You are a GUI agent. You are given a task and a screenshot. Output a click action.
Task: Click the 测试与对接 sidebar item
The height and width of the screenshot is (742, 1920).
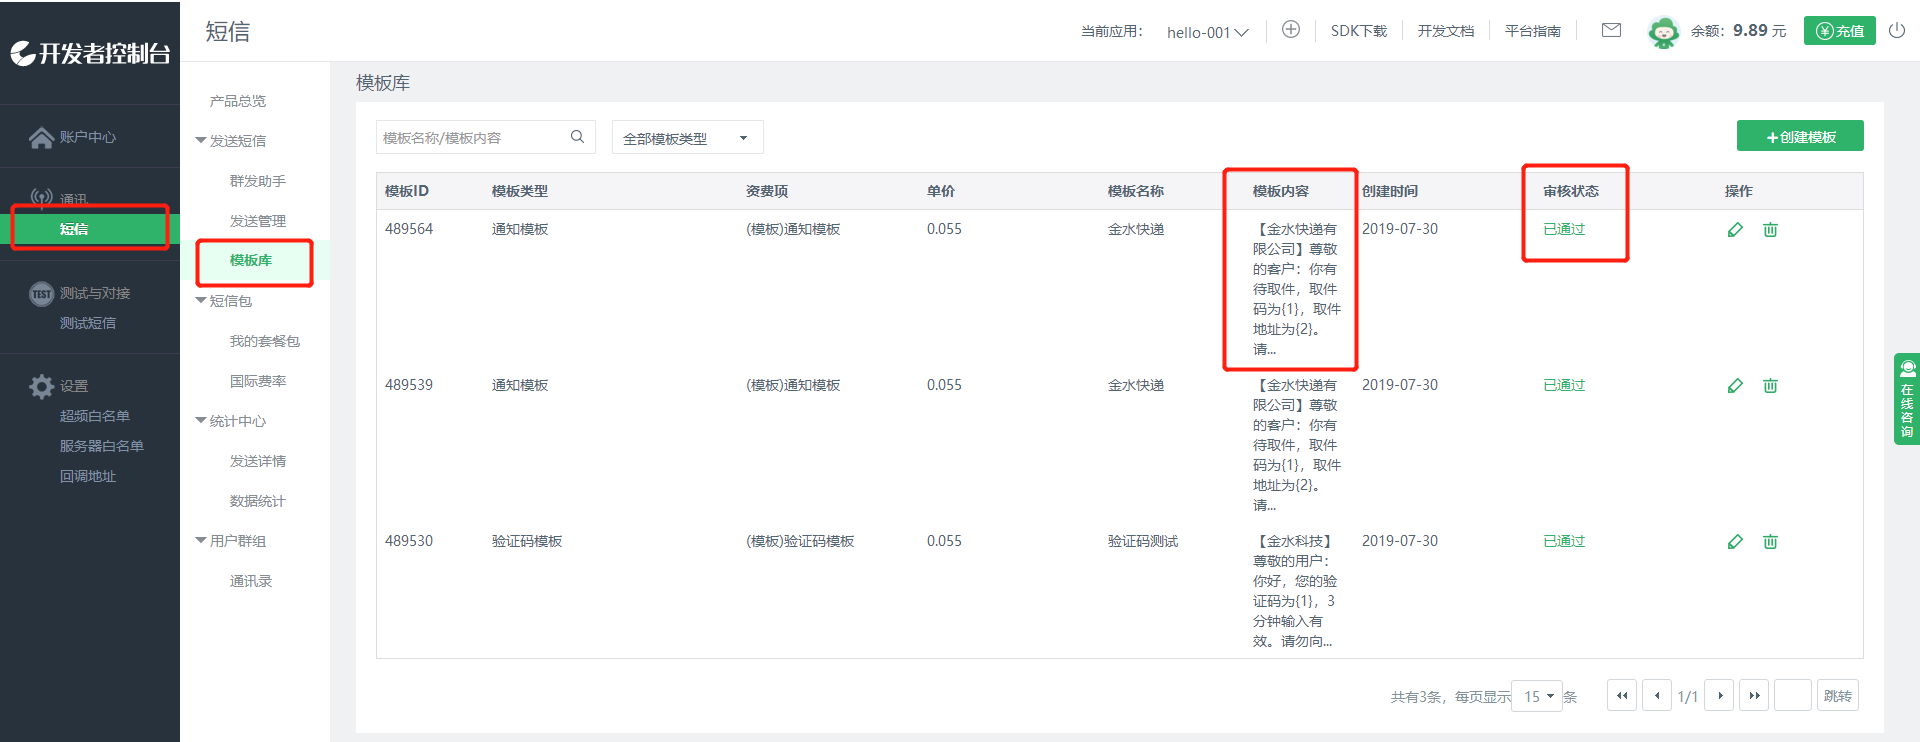click(x=80, y=293)
